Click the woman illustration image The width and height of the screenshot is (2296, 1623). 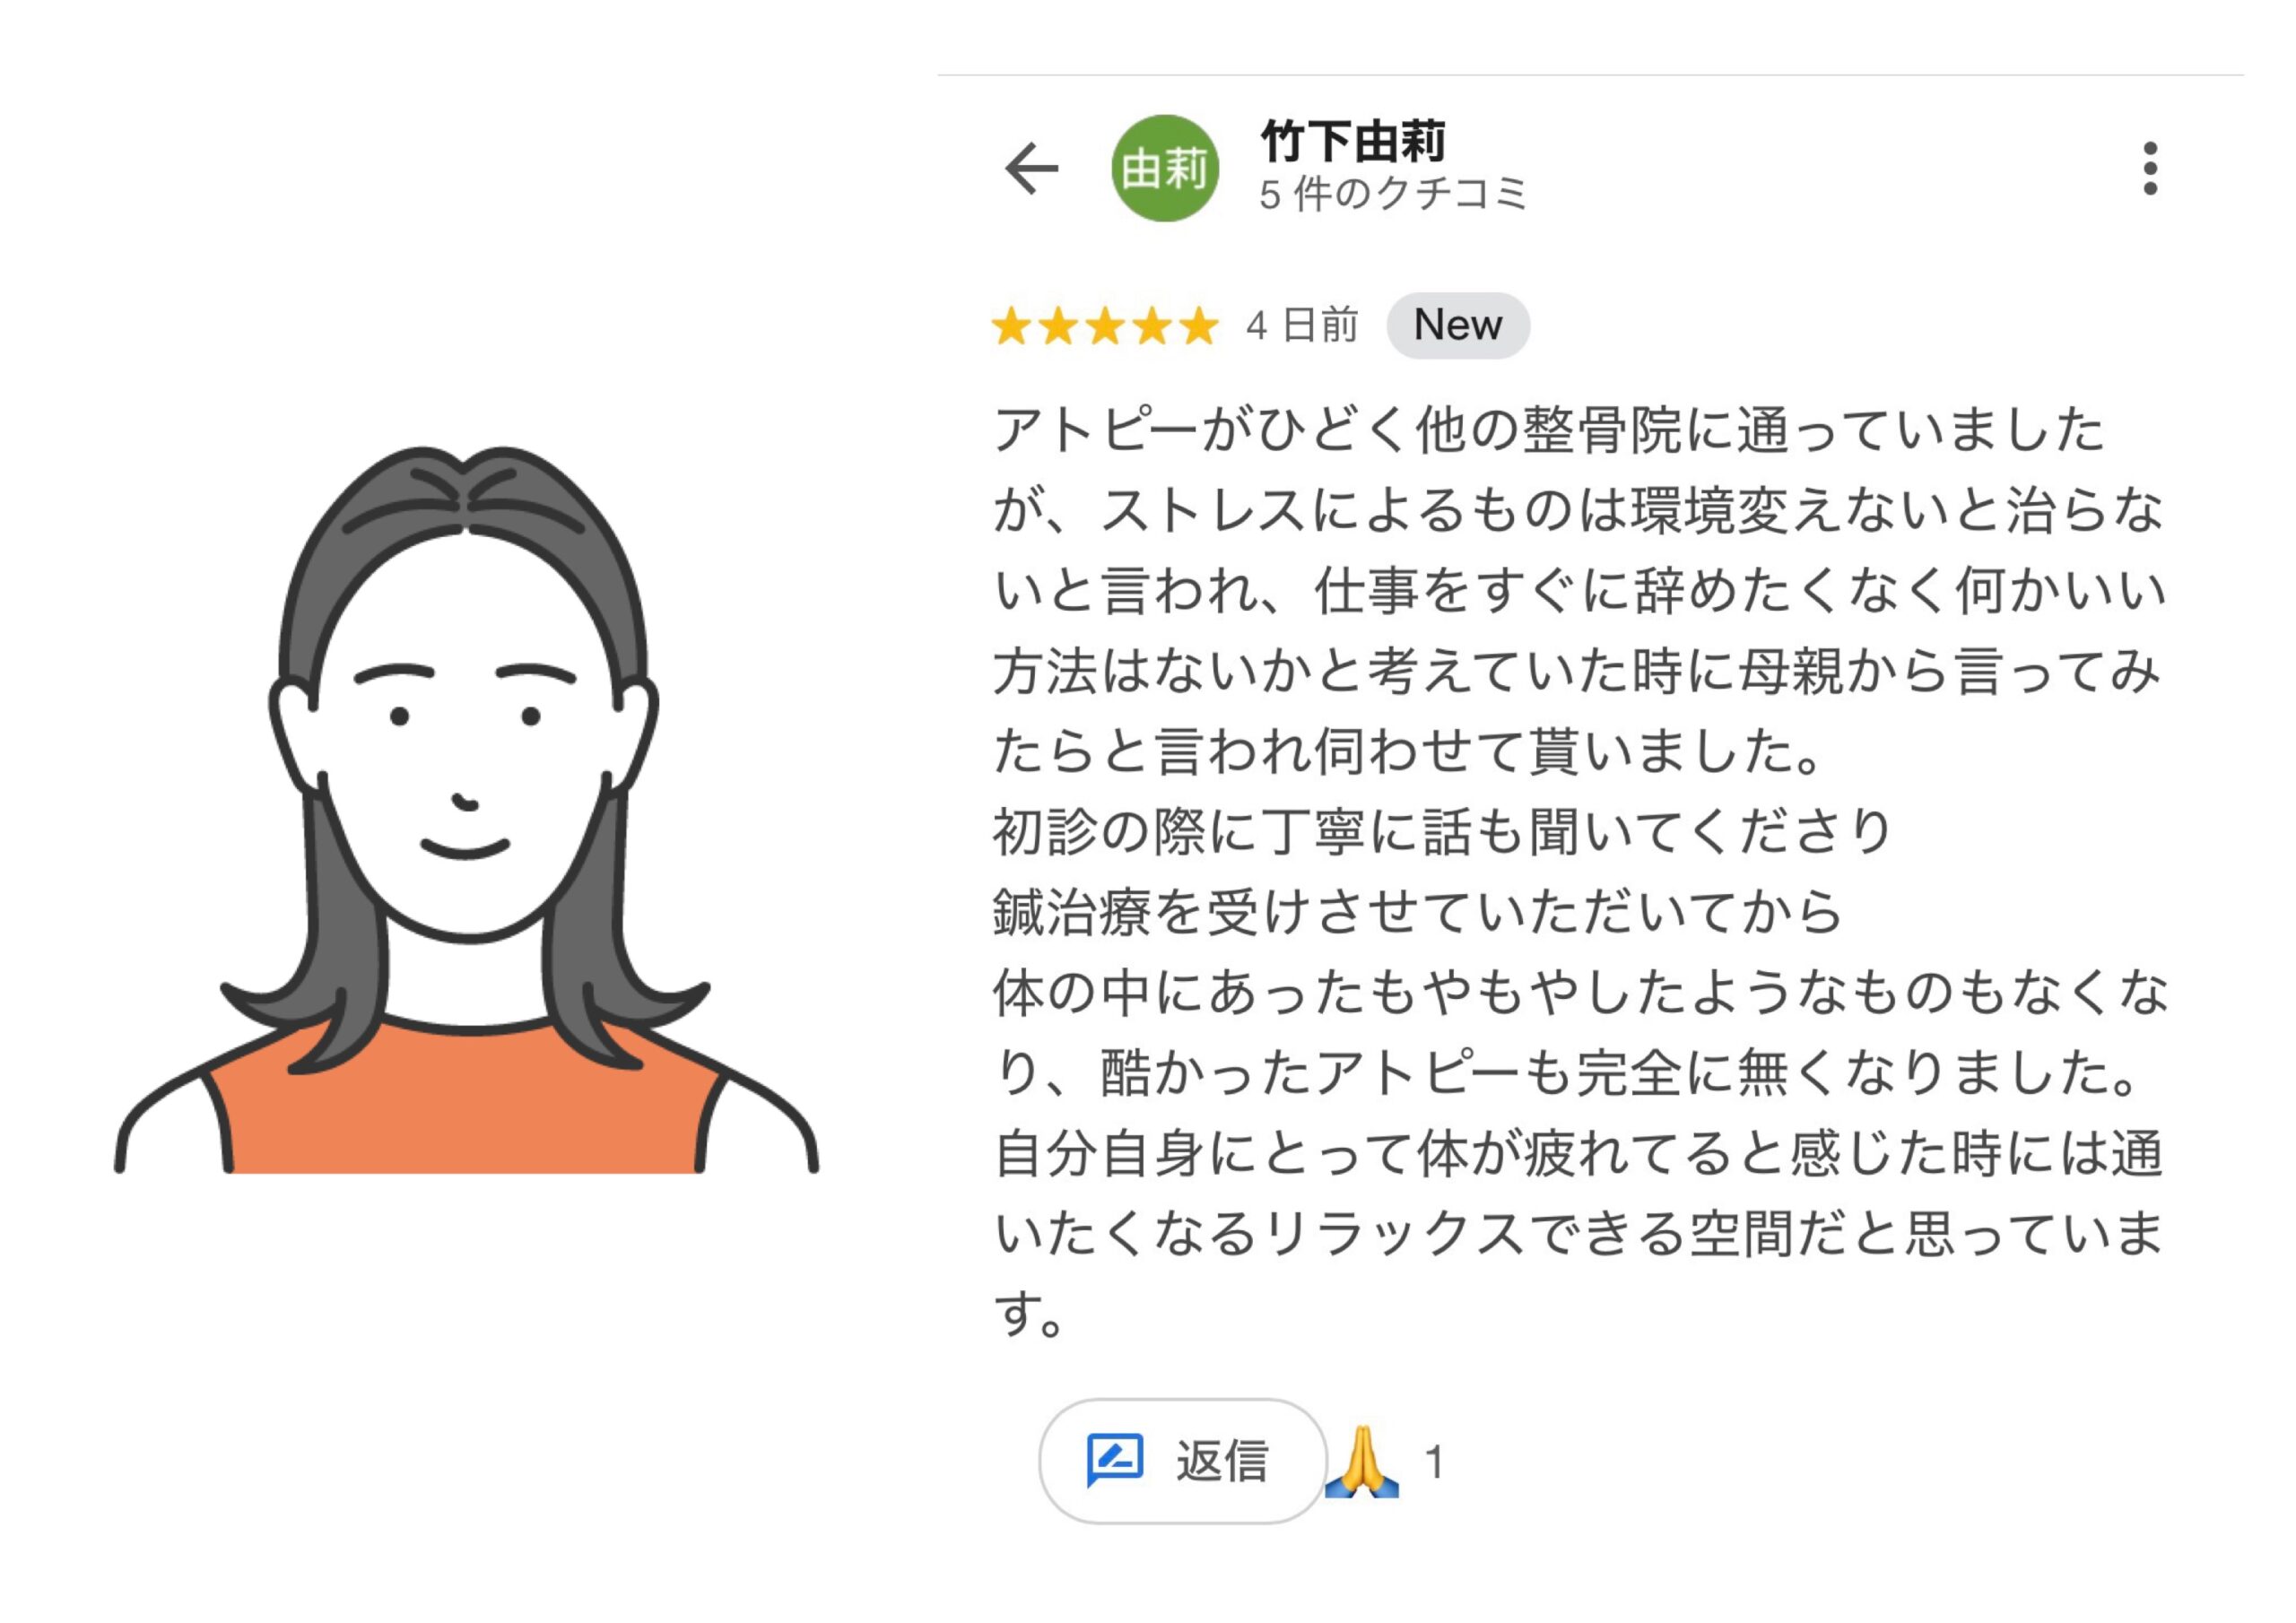point(467,800)
